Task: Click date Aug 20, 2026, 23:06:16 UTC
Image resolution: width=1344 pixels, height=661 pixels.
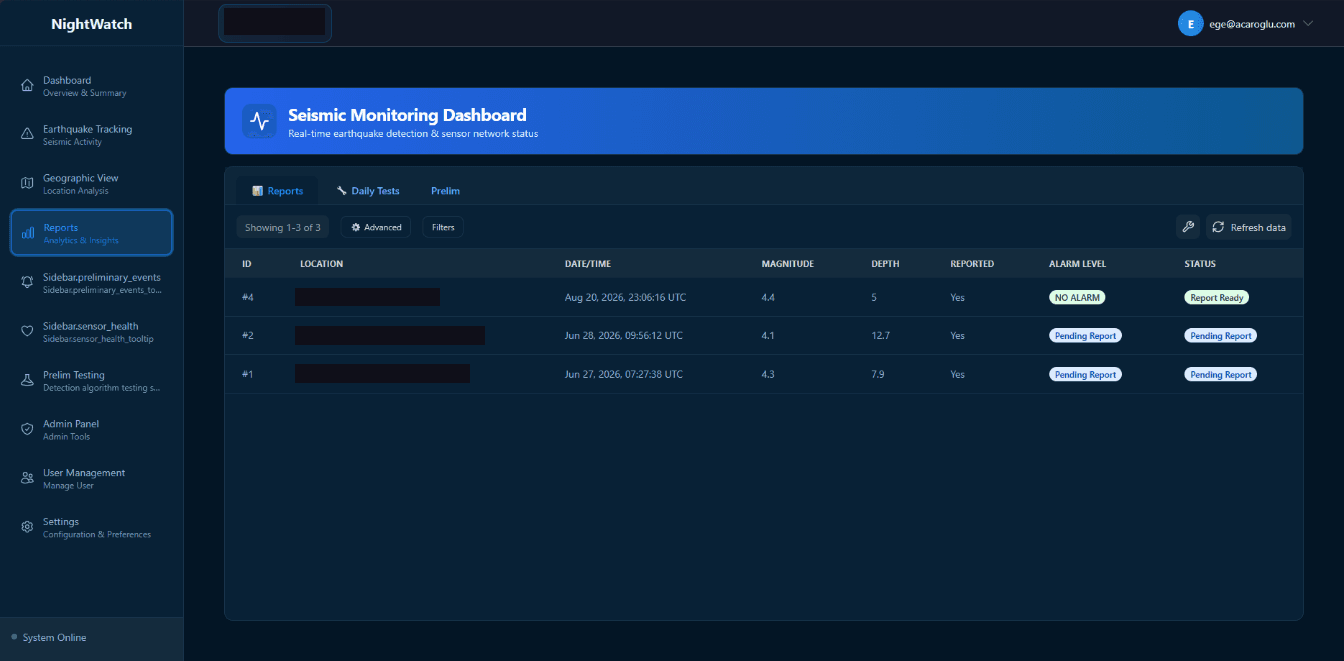Action: tap(625, 297)
